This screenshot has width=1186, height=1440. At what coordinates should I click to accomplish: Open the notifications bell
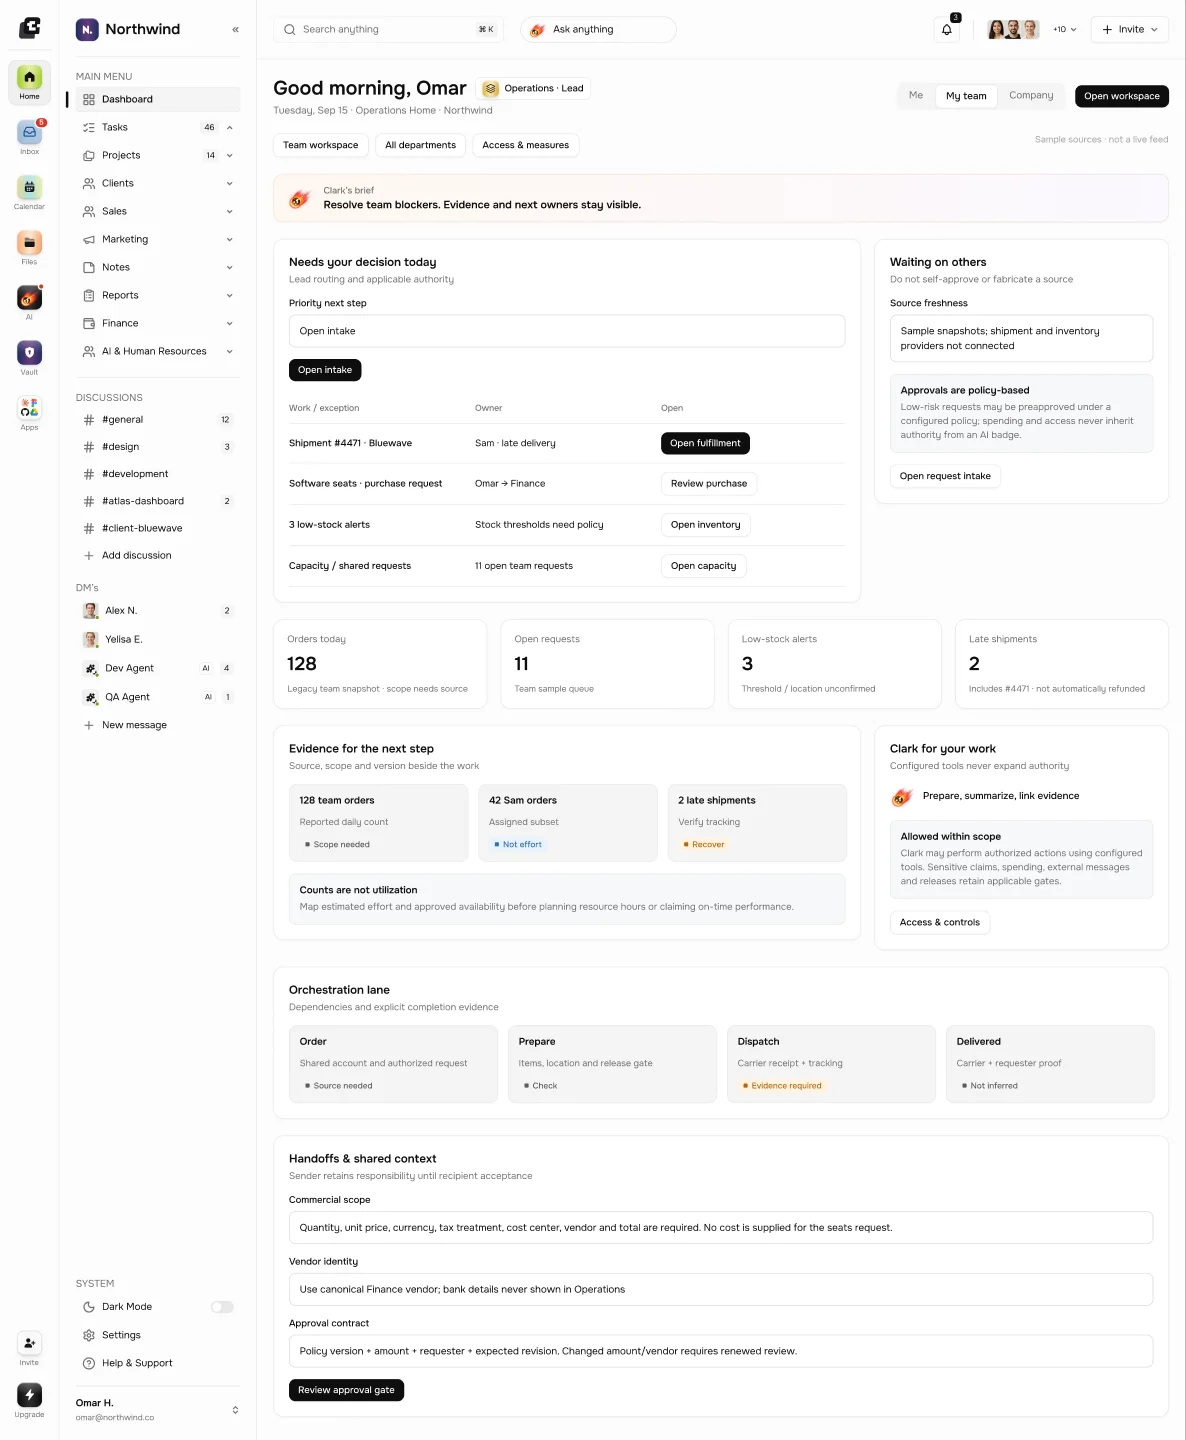pyautogui.click(x=947, y=30)
